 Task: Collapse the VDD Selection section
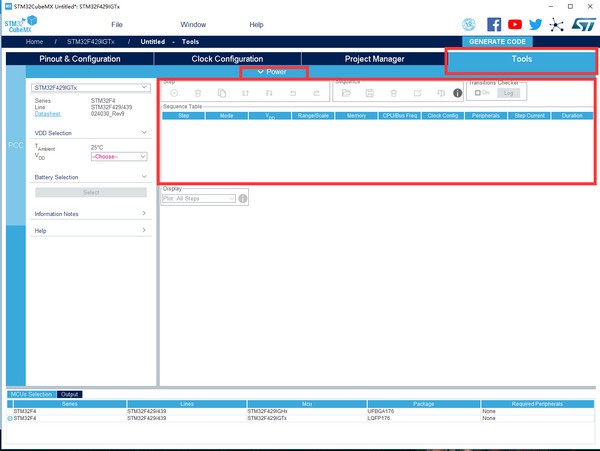click(x=144, y=132)
